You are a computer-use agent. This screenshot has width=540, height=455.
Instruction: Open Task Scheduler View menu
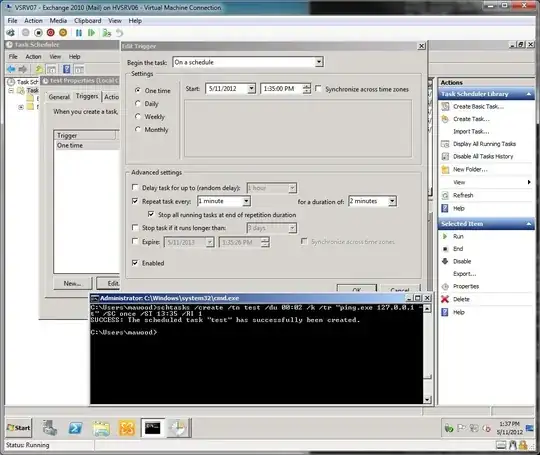point(55,56)
